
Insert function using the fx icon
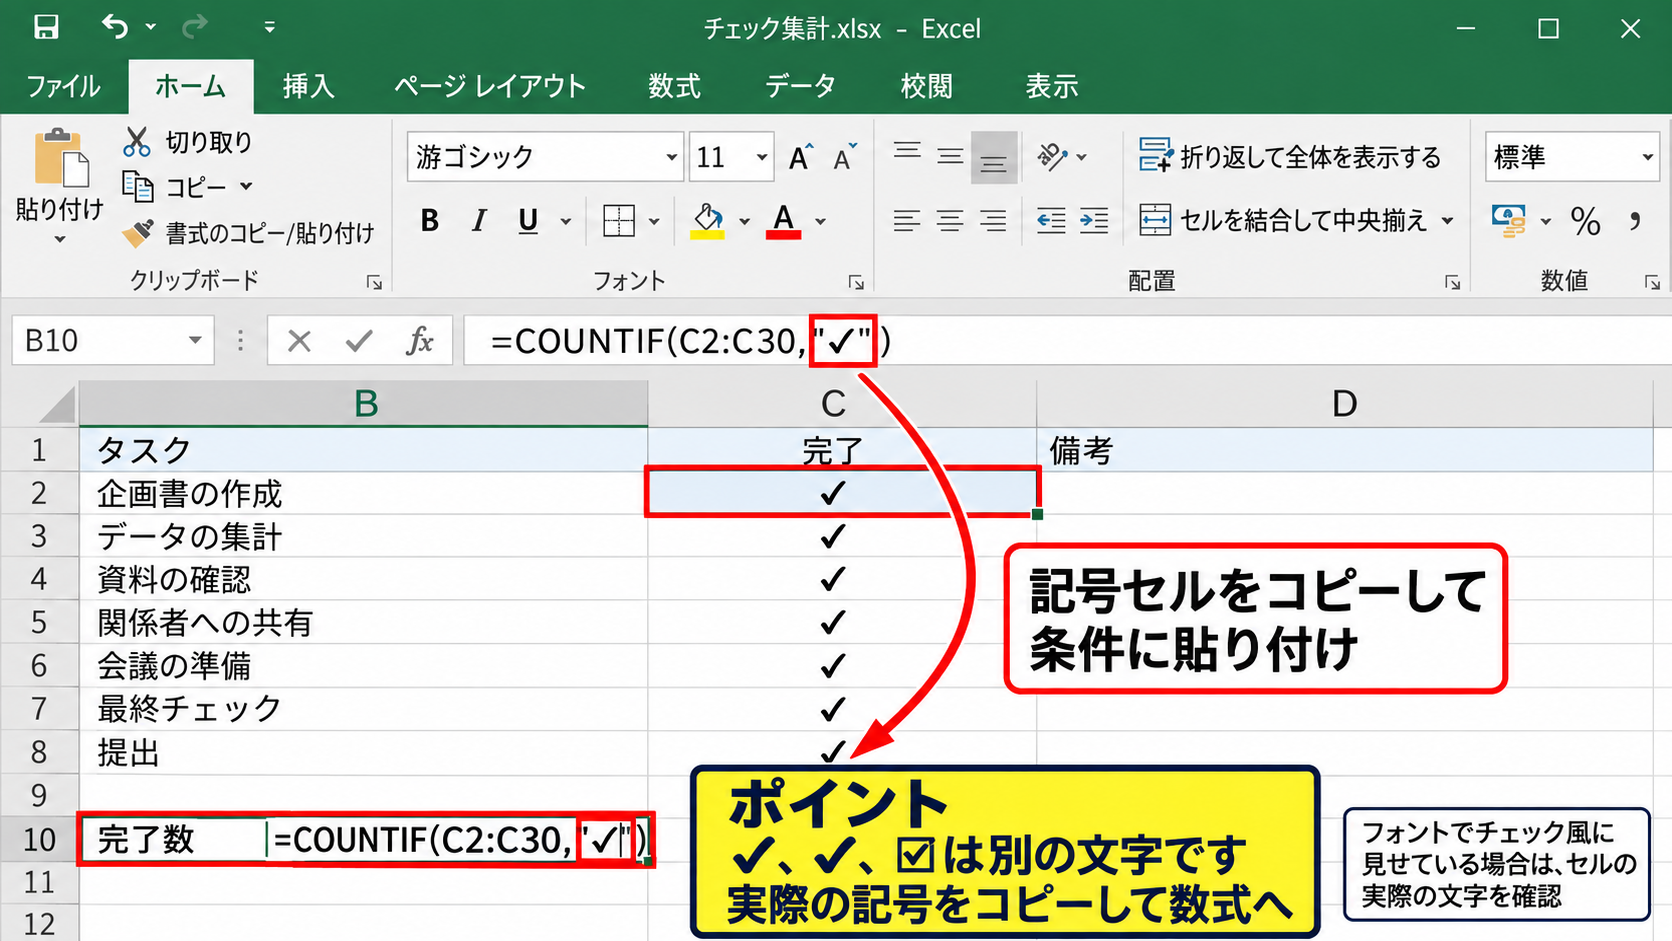click(x=420, y=341)
